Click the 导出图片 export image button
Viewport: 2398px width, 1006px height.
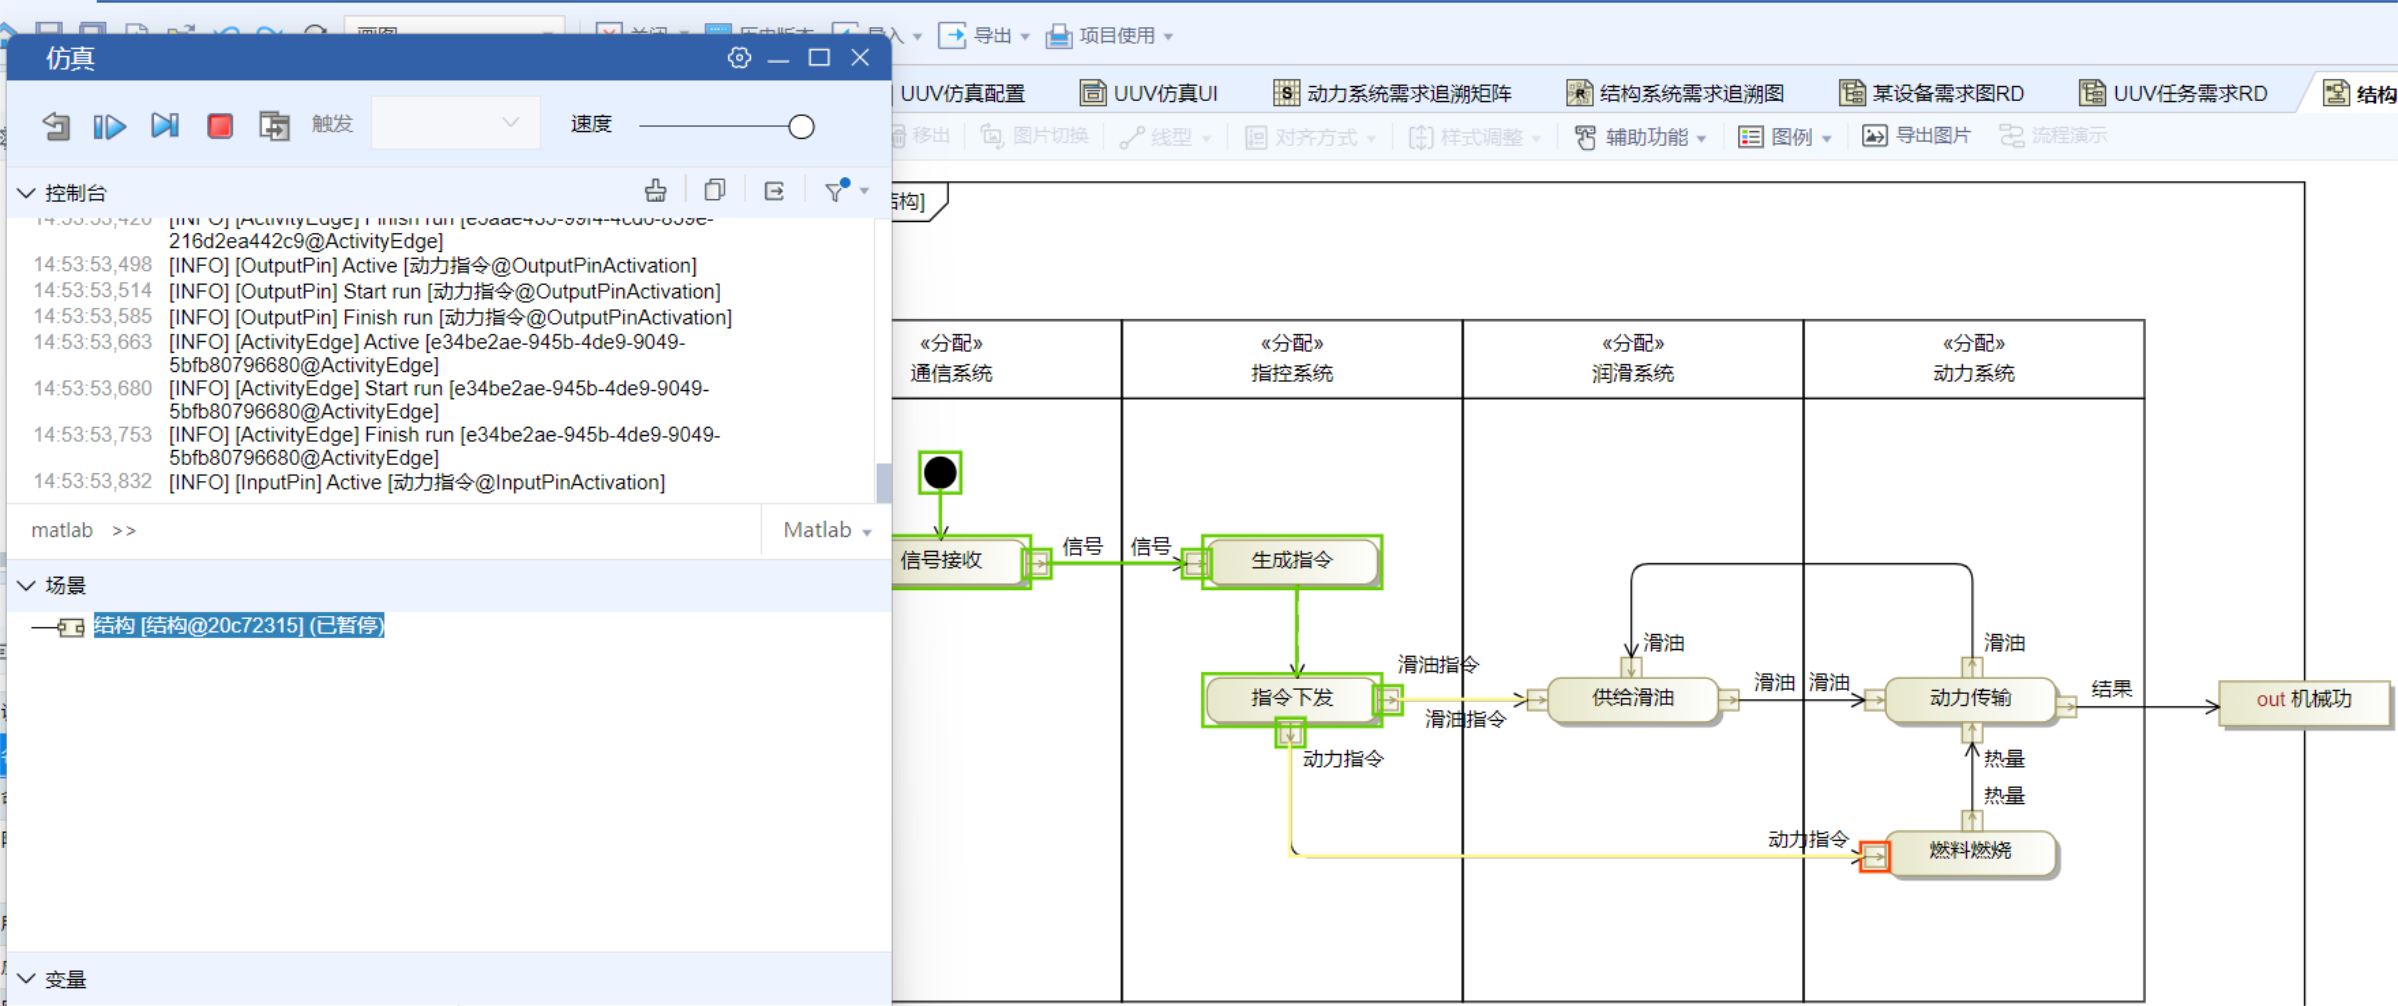click(x=1916, y=136)
